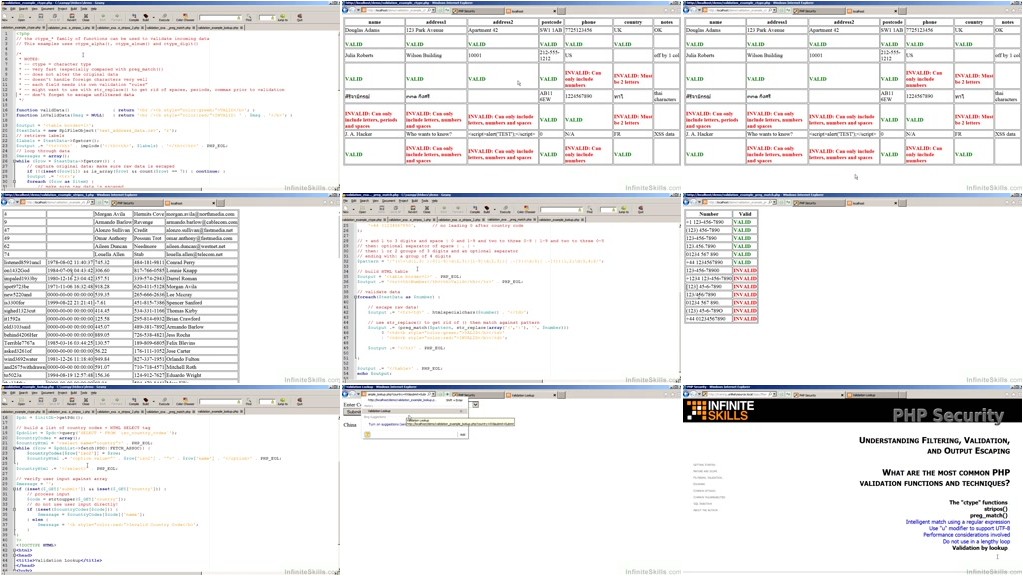Click Find icon in Geany ctype window
Viewport: 1023px width, 576px height.
(249, 17)
